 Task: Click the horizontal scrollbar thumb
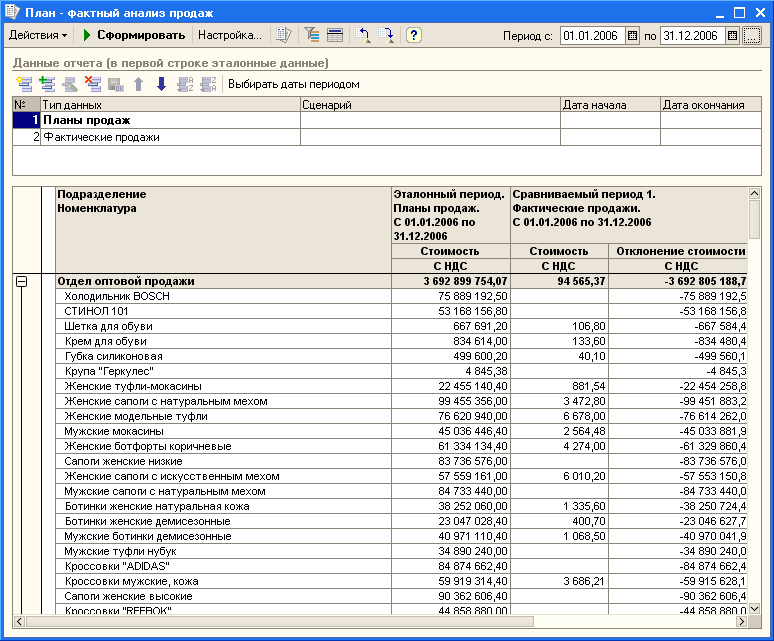279,621
